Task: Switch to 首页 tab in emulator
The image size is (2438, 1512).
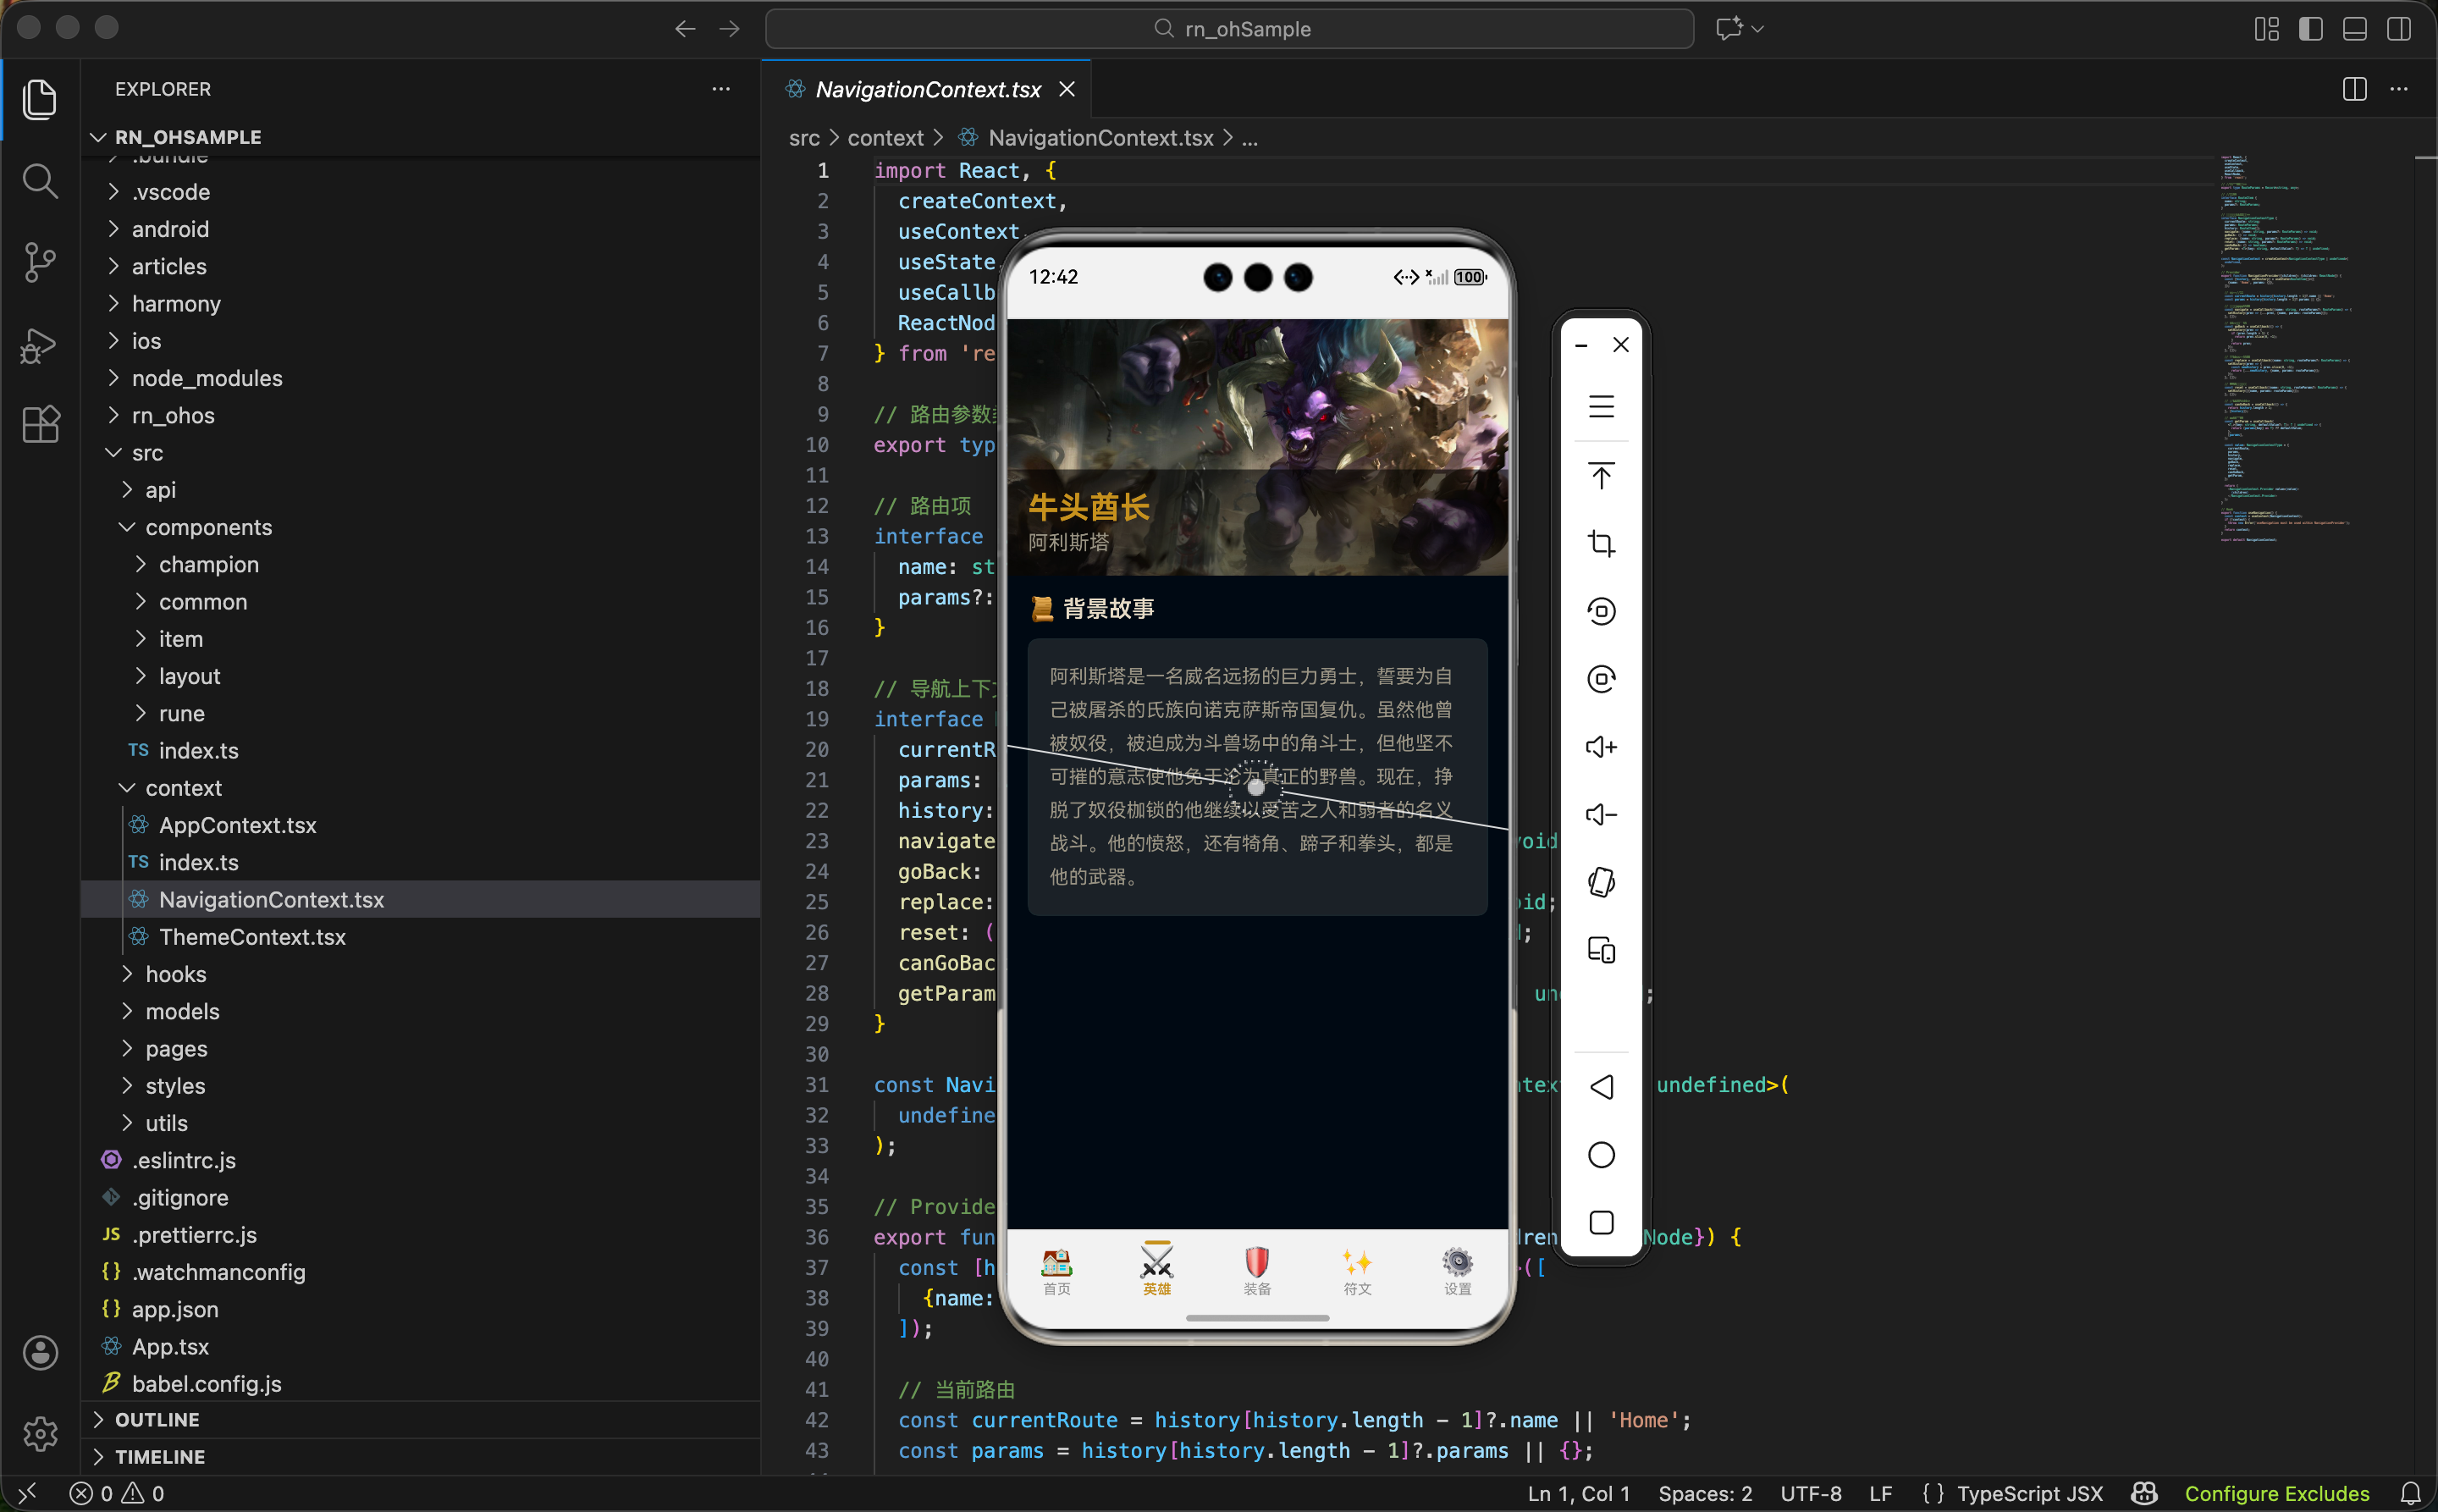Action: (x=1057, y=1272)
